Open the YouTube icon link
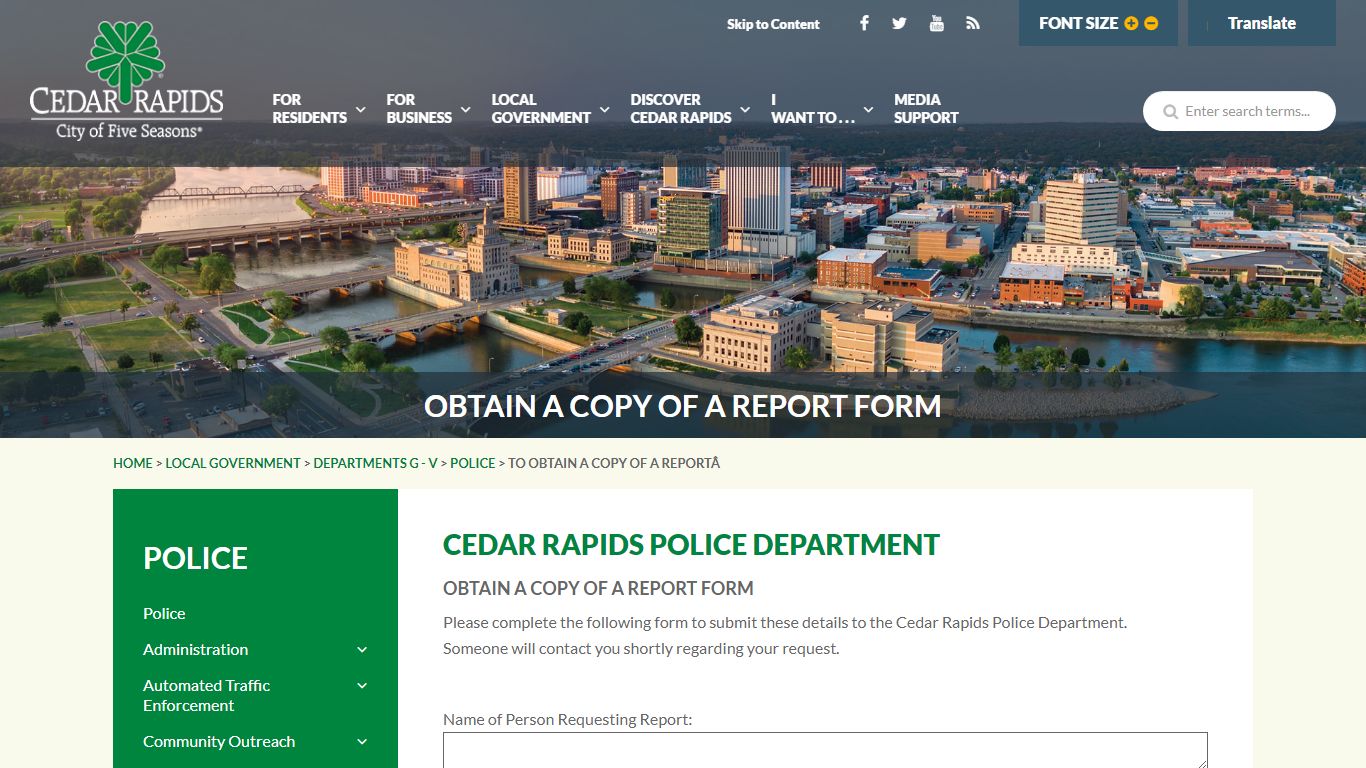Image resolution: width=1366 pixels, height=768 pixels. pos(936,23)
